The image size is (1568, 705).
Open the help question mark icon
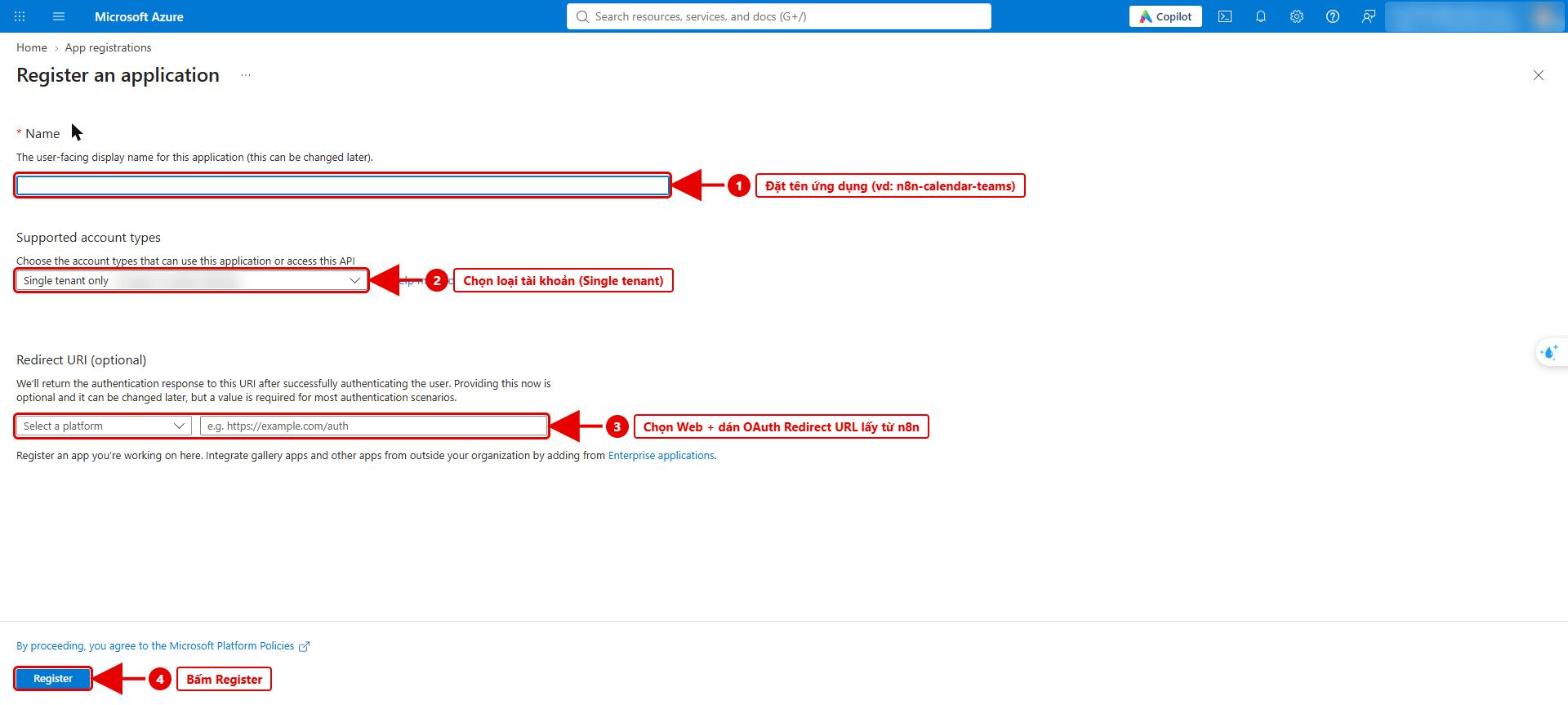pos(1332,16)
